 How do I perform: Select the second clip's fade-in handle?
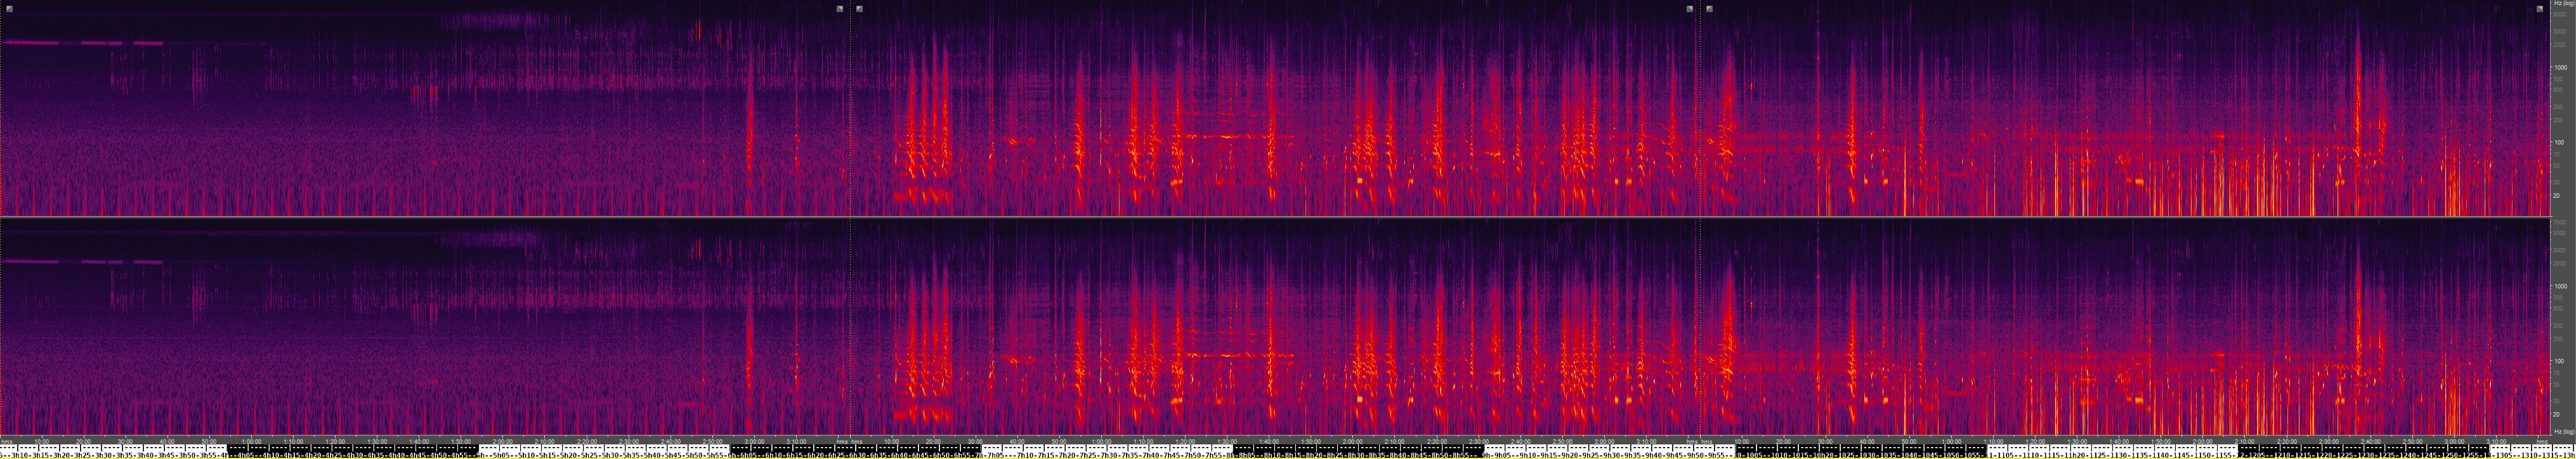pyautogui.click(x=860, y=9)
